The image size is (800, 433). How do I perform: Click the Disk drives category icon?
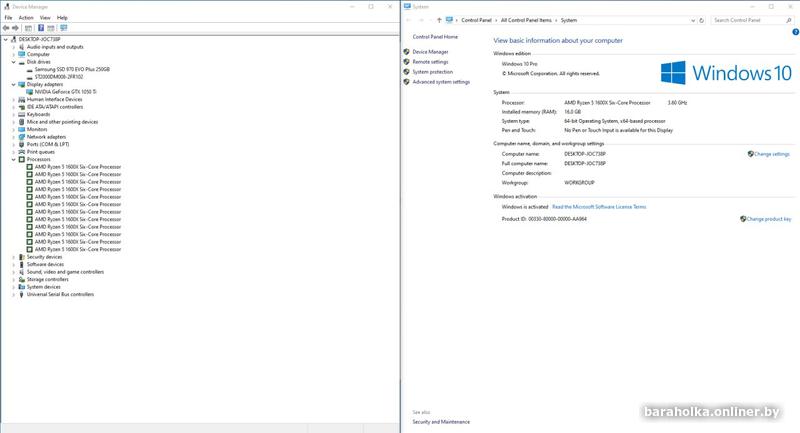point(21,62)
